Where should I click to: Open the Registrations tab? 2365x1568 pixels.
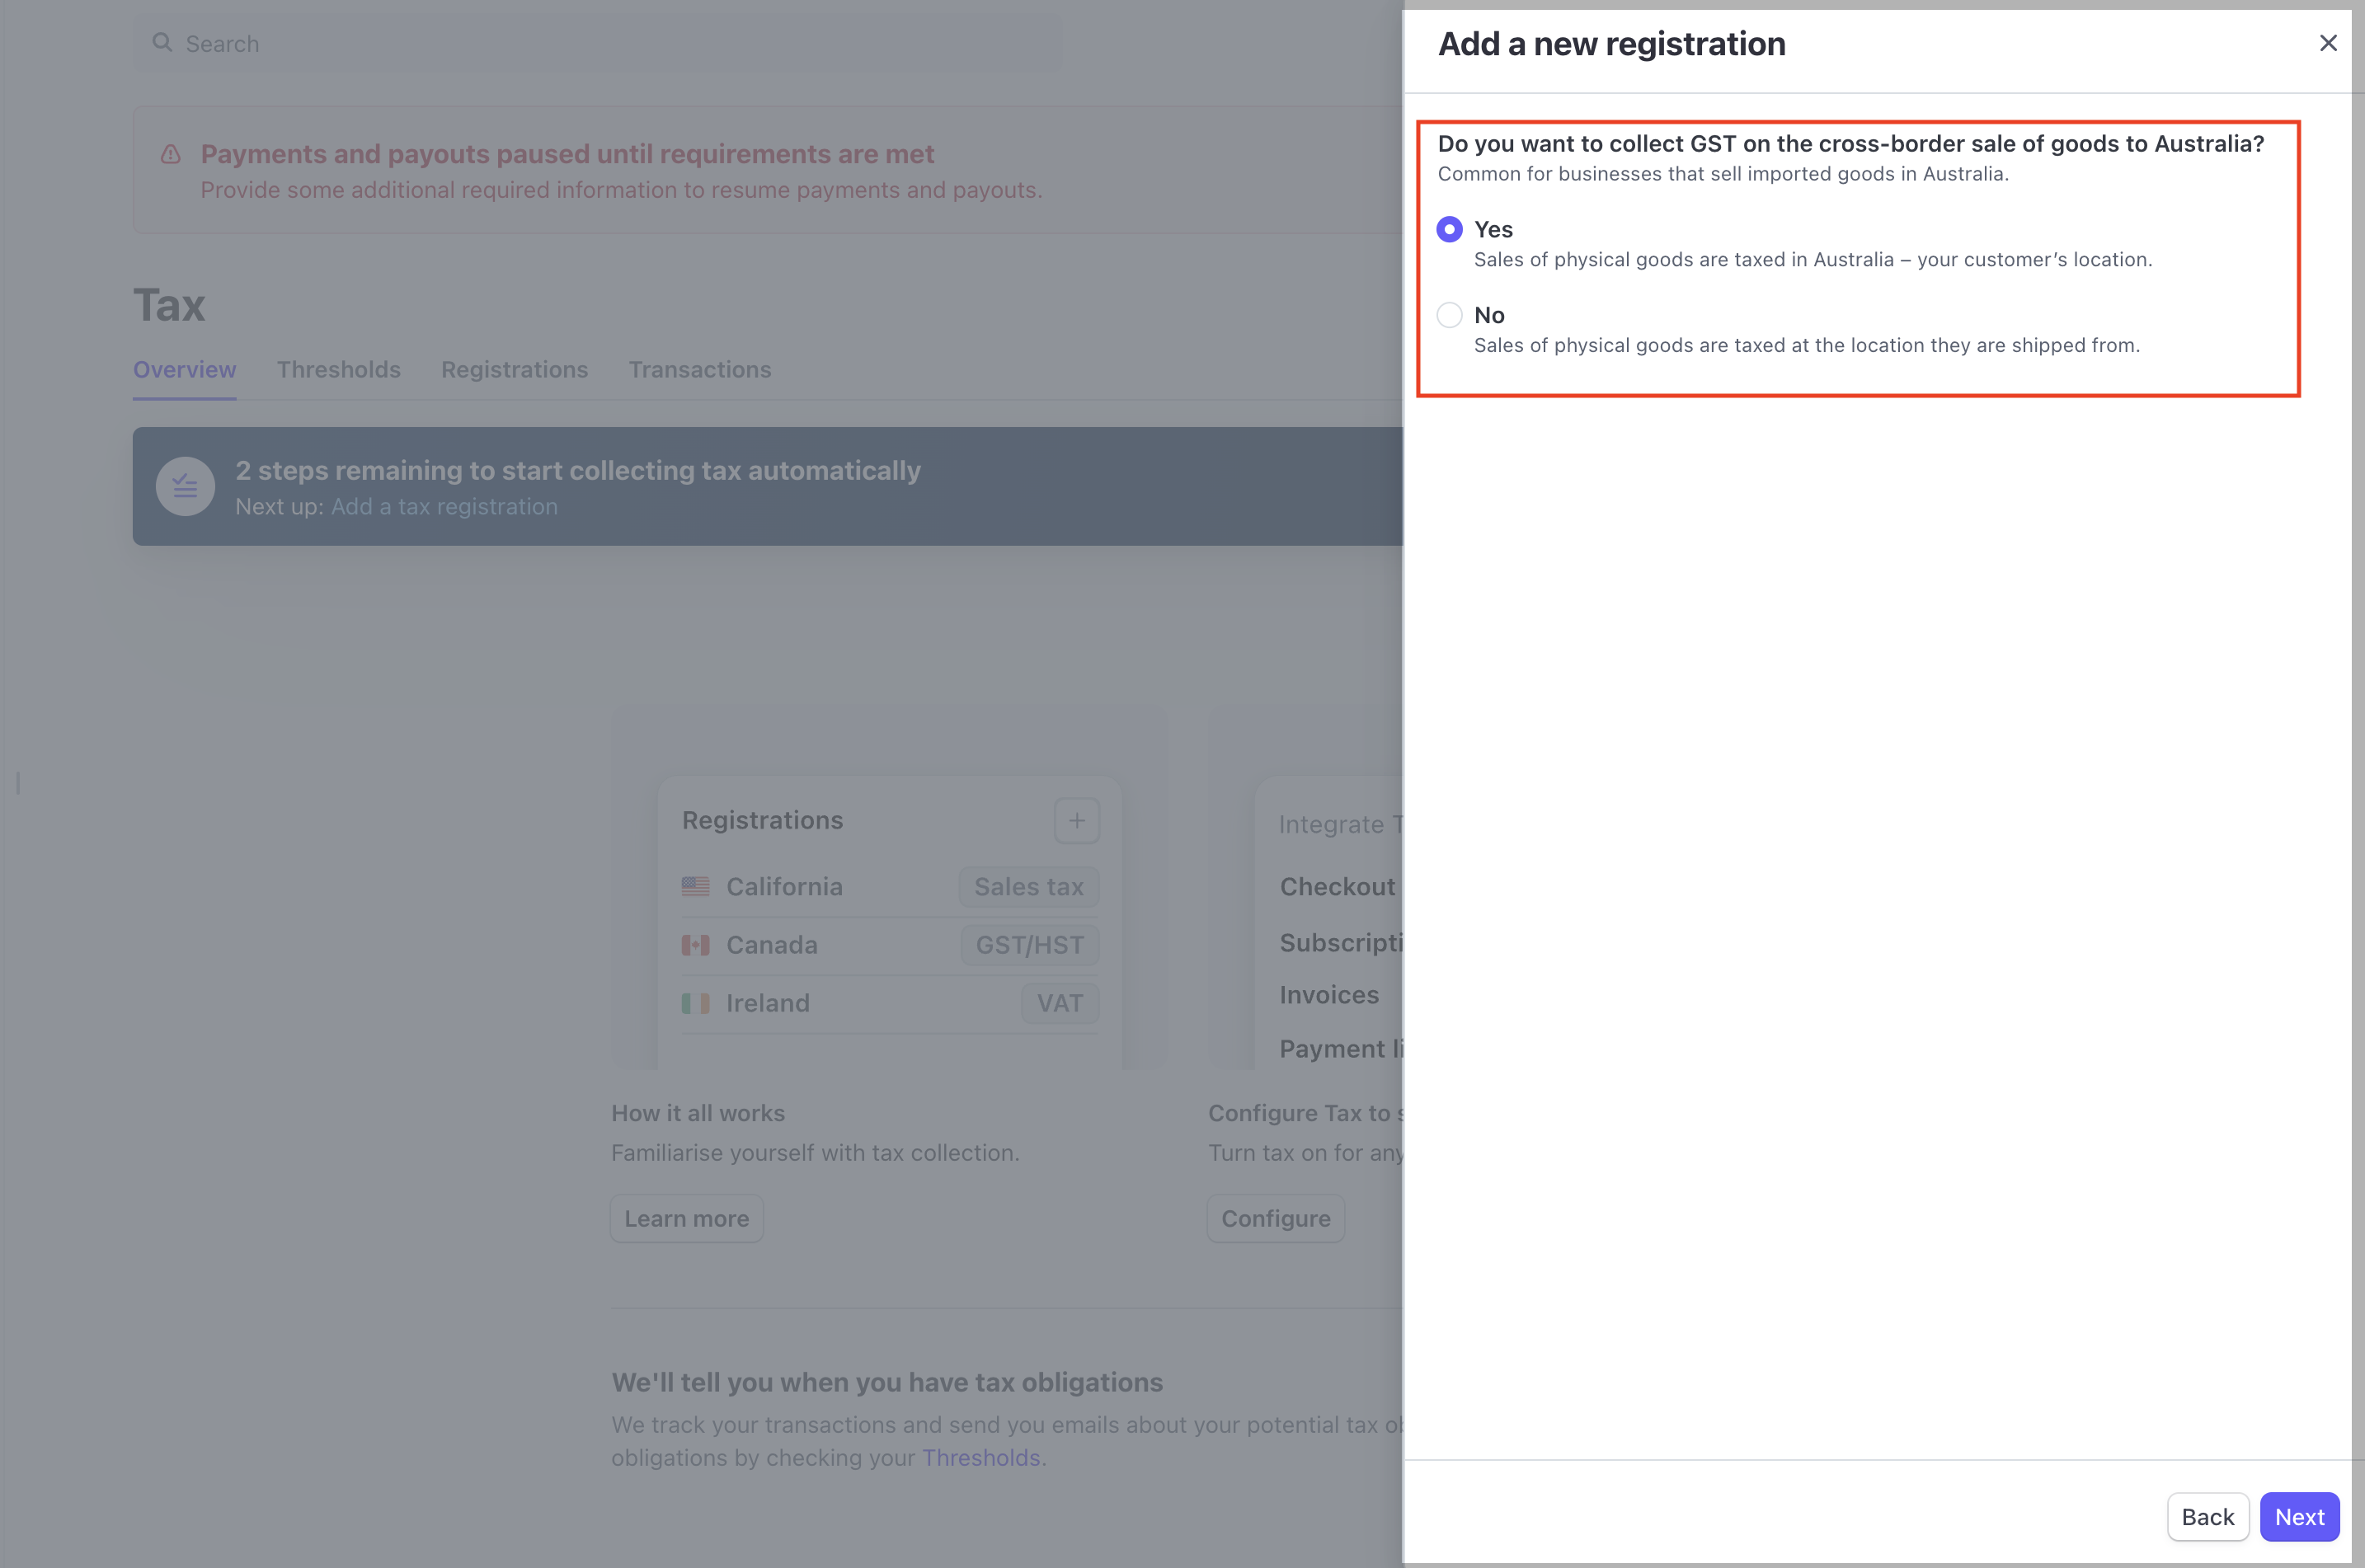(x=514, y=370)
